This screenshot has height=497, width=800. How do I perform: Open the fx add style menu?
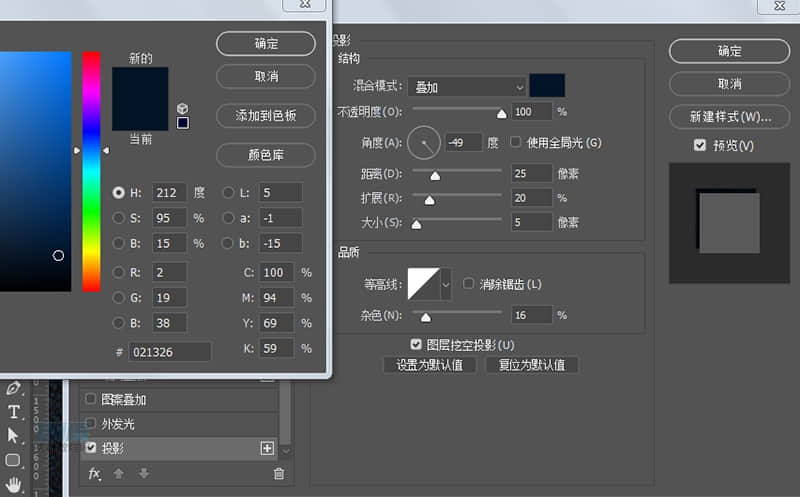coord(94,474)
